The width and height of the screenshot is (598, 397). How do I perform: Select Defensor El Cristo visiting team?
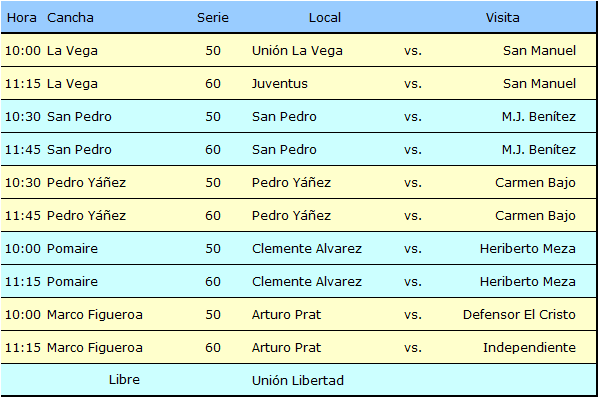519,314
